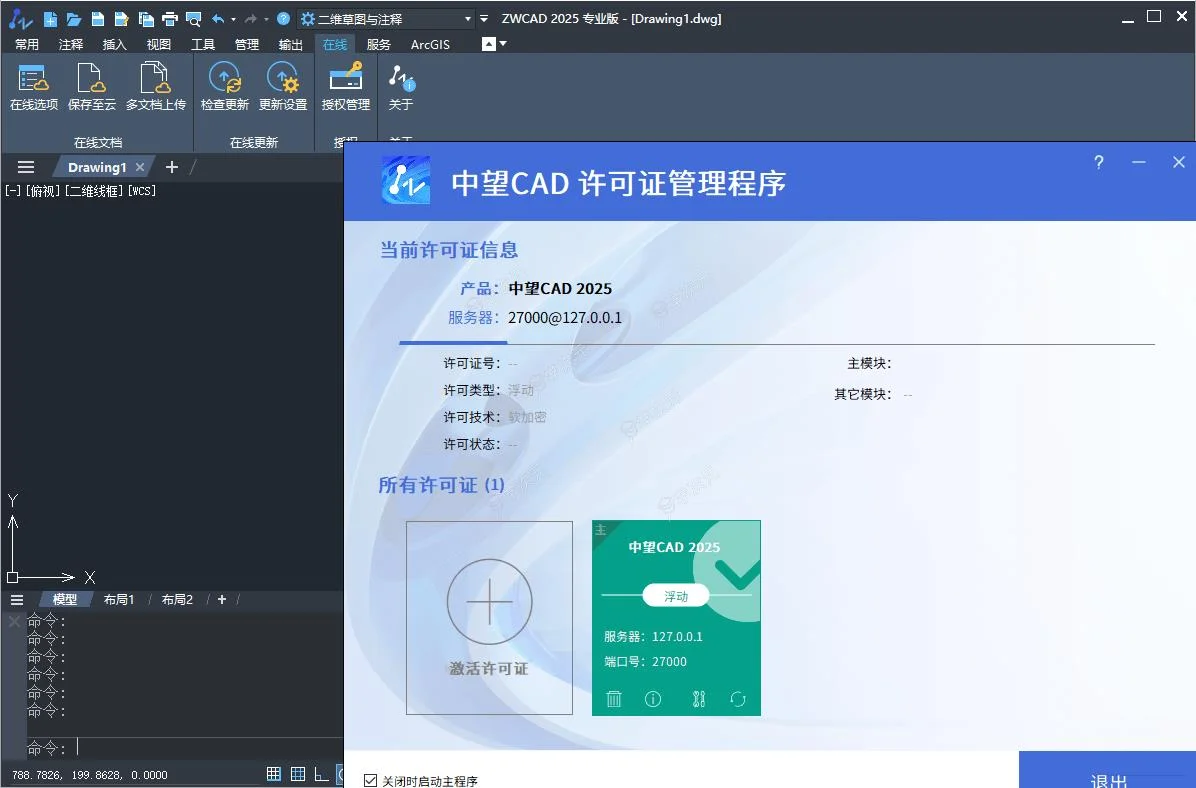Viewport: 1196px width, 788px height.
Task: Click the delete license trash icon
Action: 614,699
